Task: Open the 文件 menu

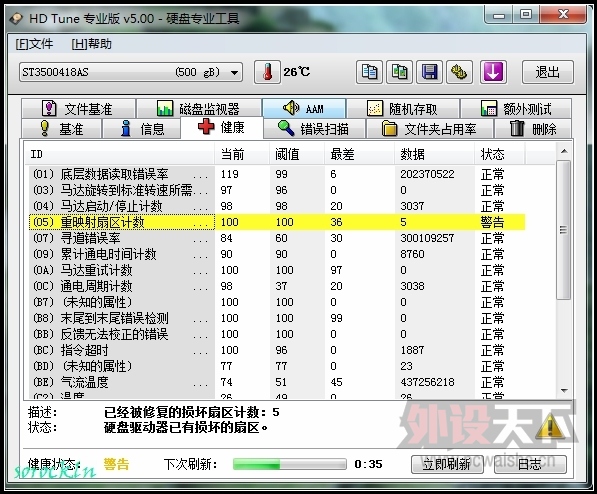Action: point(34,44)
